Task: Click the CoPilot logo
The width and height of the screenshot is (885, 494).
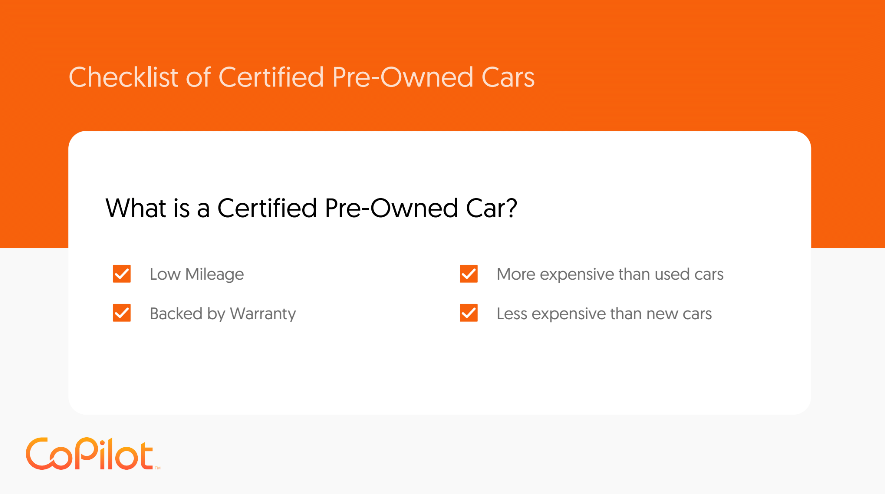Action: [93, 453]
